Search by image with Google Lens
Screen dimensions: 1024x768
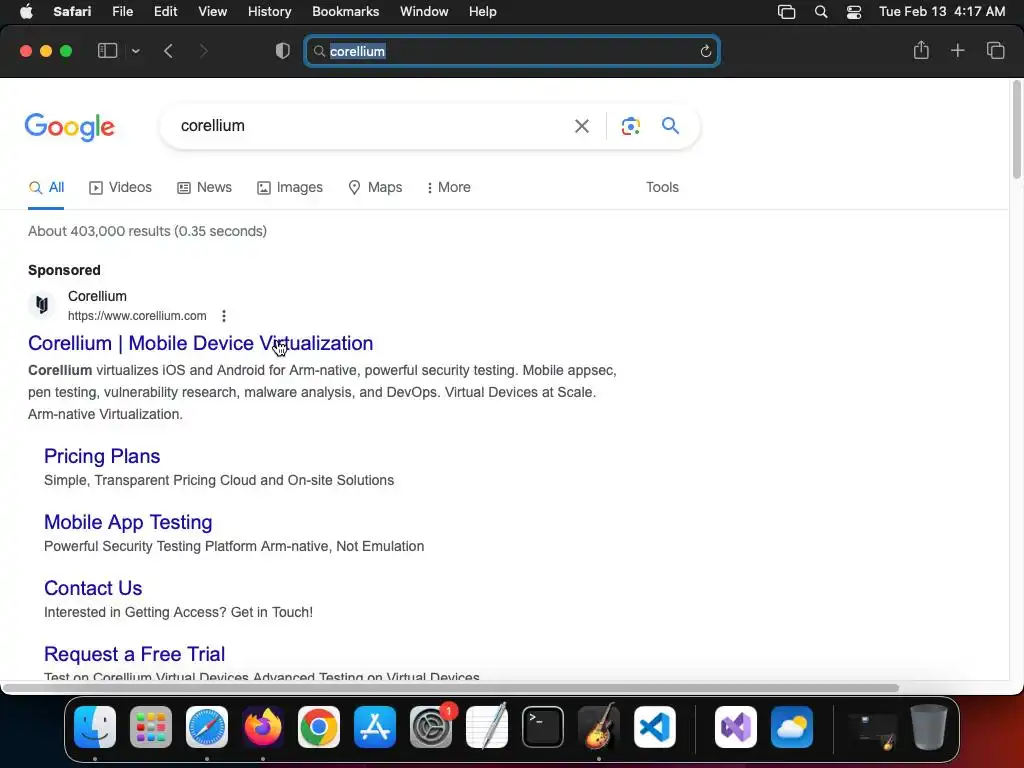(x=630, y=126)
